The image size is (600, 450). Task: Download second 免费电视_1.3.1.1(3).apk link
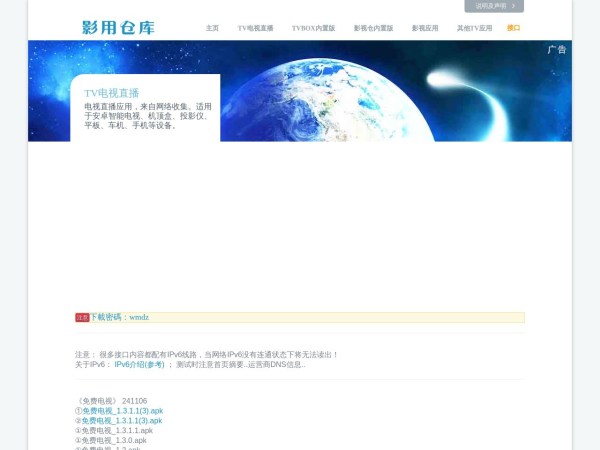pos(122,420)
